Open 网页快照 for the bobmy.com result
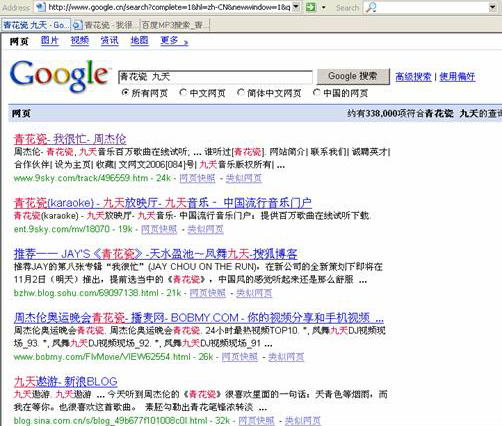The width and height of the screenshot is (502, 426). click(240, 357)
